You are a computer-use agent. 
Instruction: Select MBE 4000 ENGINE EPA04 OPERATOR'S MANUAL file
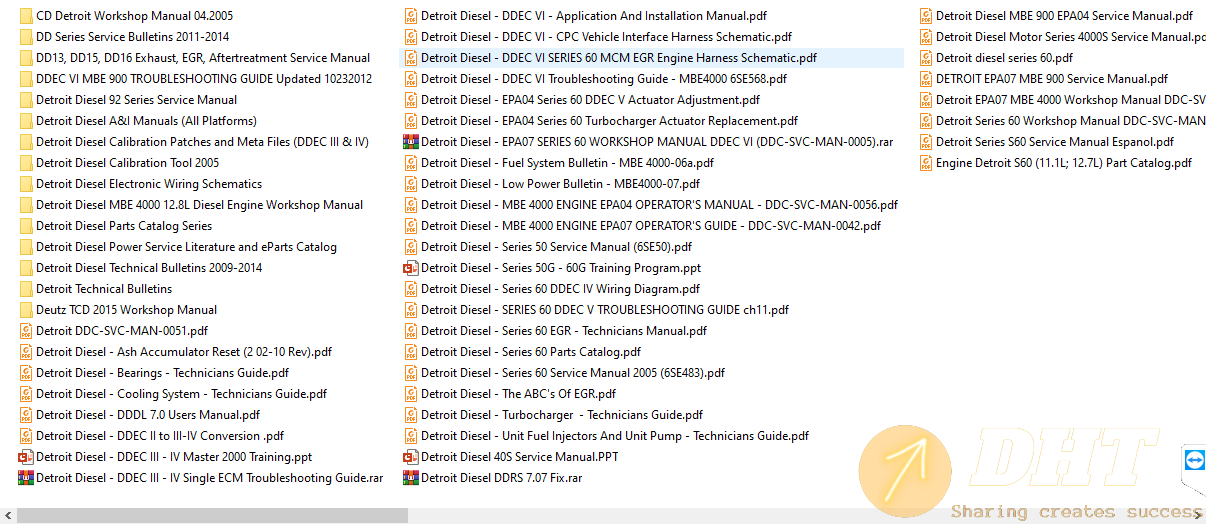(659, 205)
